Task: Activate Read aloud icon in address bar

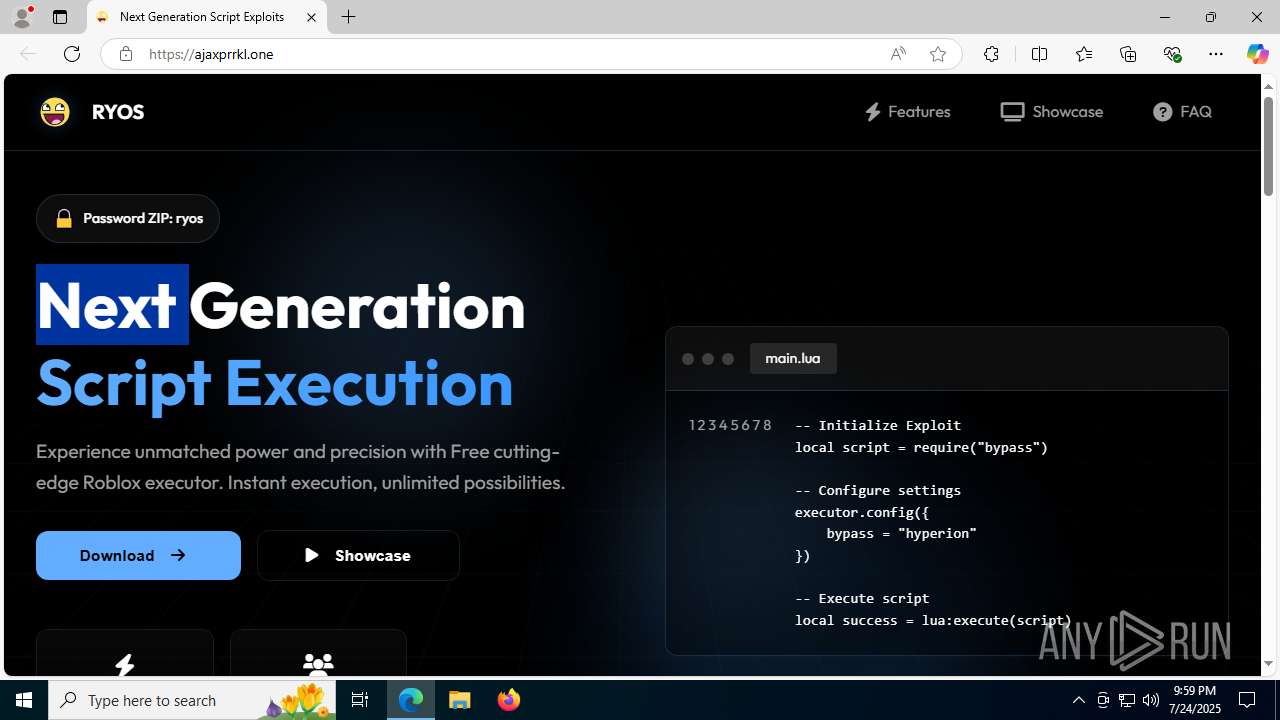Action: point(898,54)
